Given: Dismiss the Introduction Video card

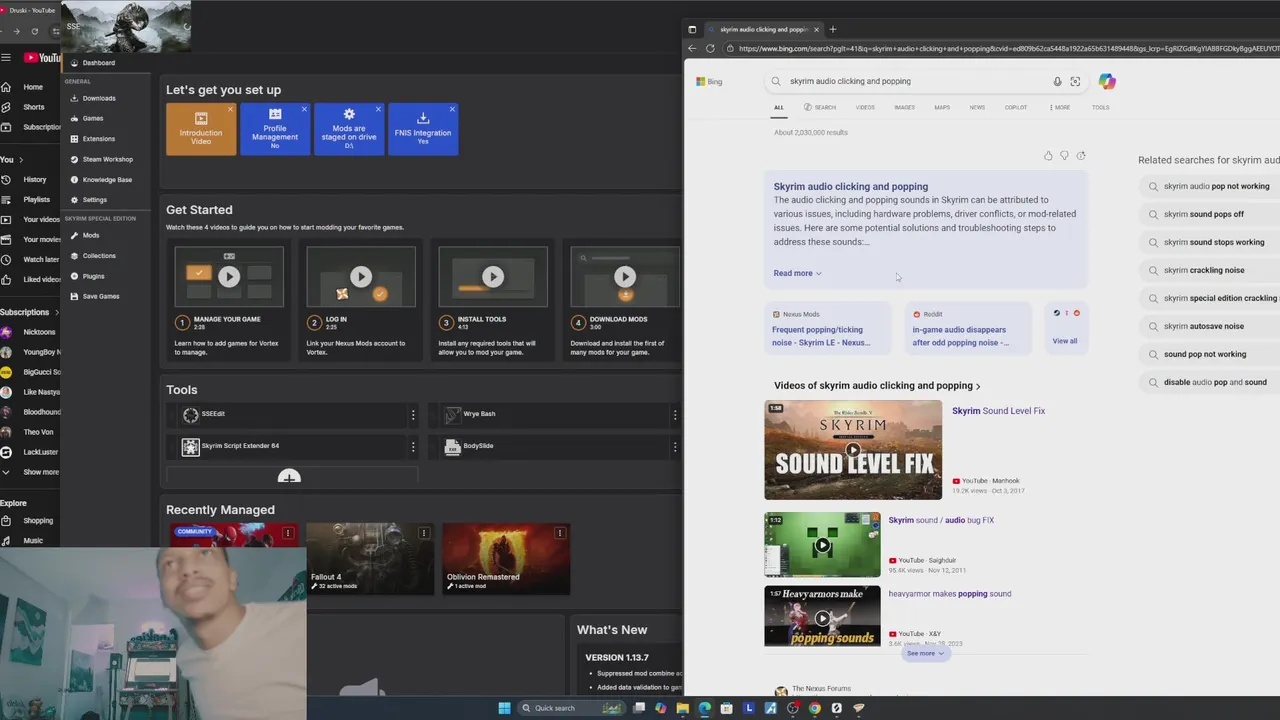Looking at the screenshot, I should [x=230, y=109].
